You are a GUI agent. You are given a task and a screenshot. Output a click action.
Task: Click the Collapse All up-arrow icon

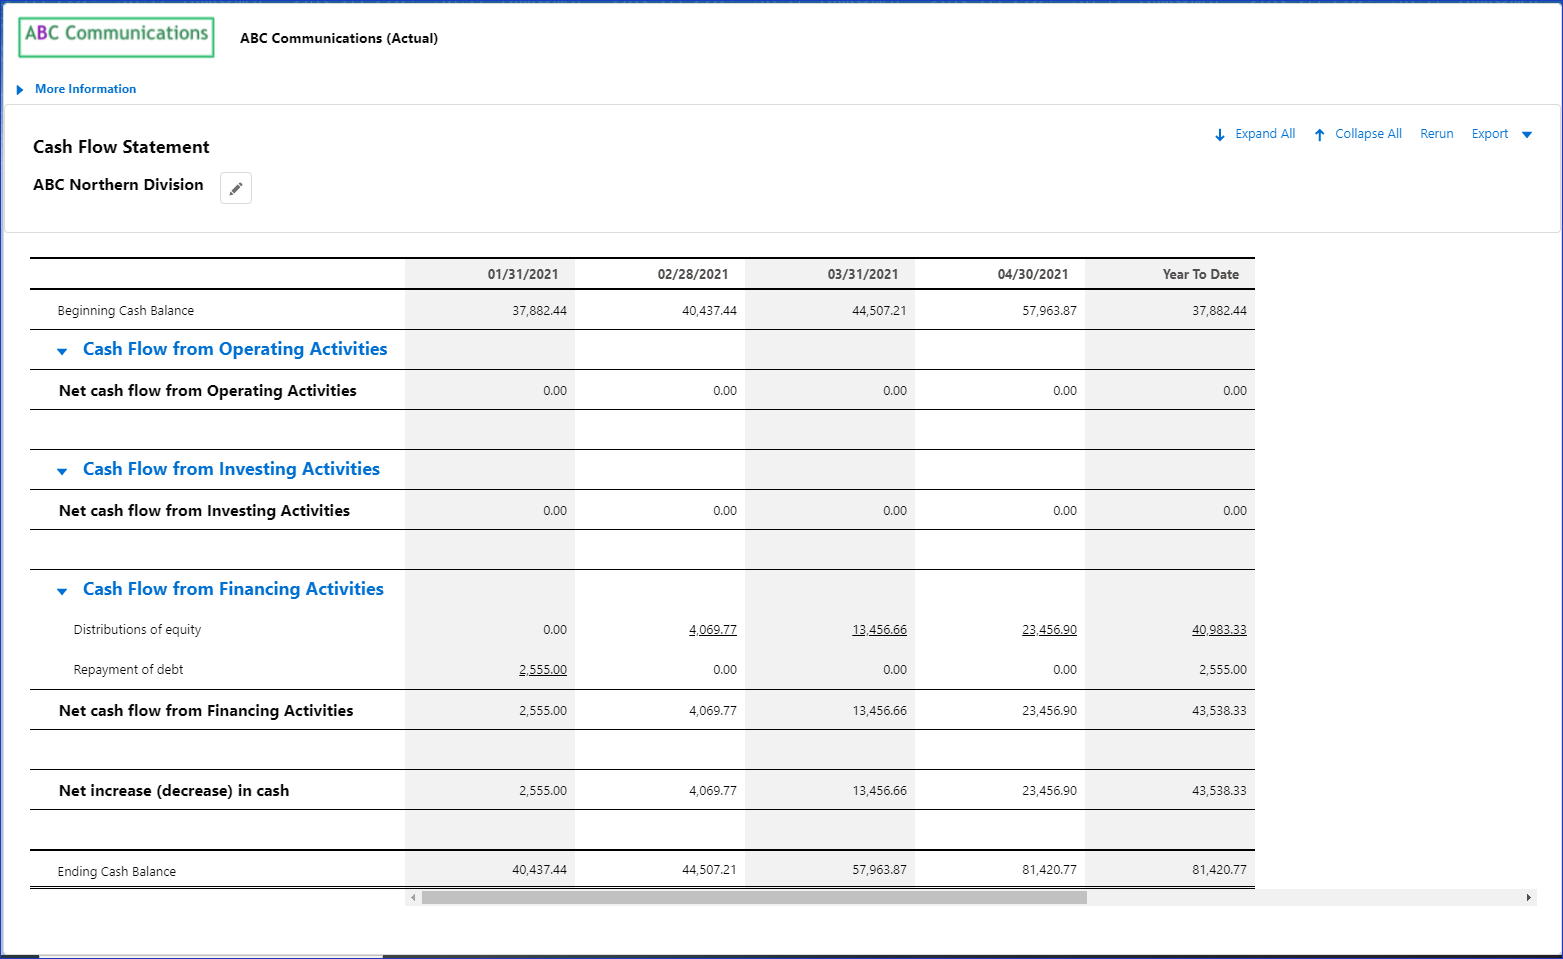tap(1319, 135)
